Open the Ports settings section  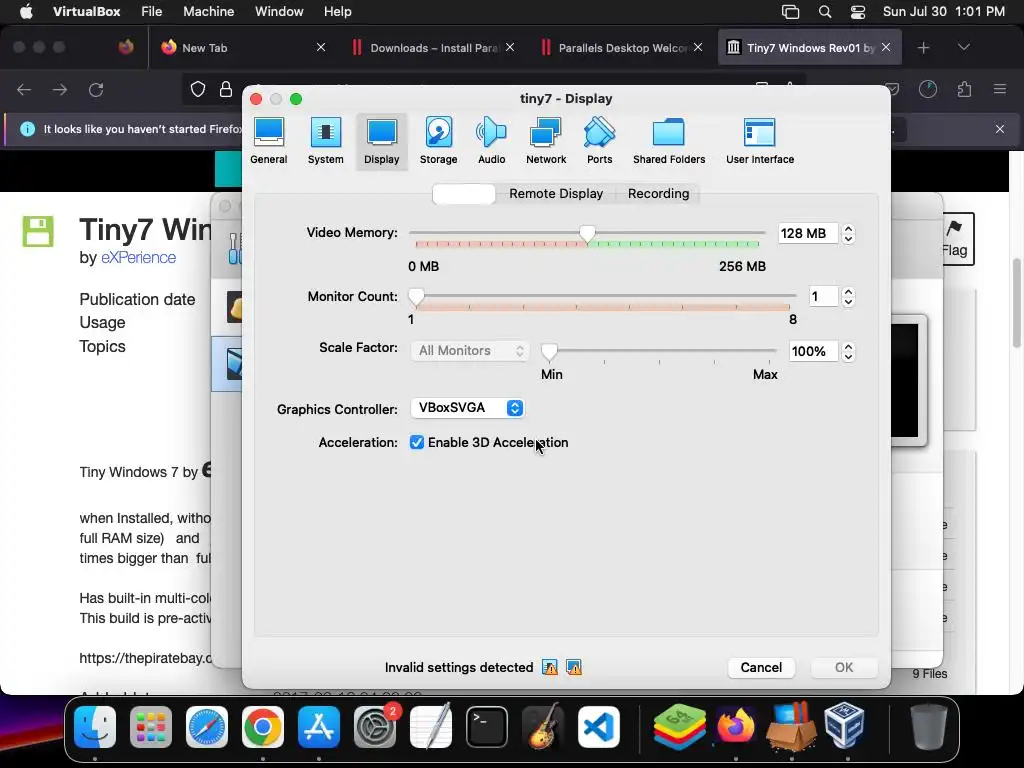pyautogui.click(x=600, y=142)
